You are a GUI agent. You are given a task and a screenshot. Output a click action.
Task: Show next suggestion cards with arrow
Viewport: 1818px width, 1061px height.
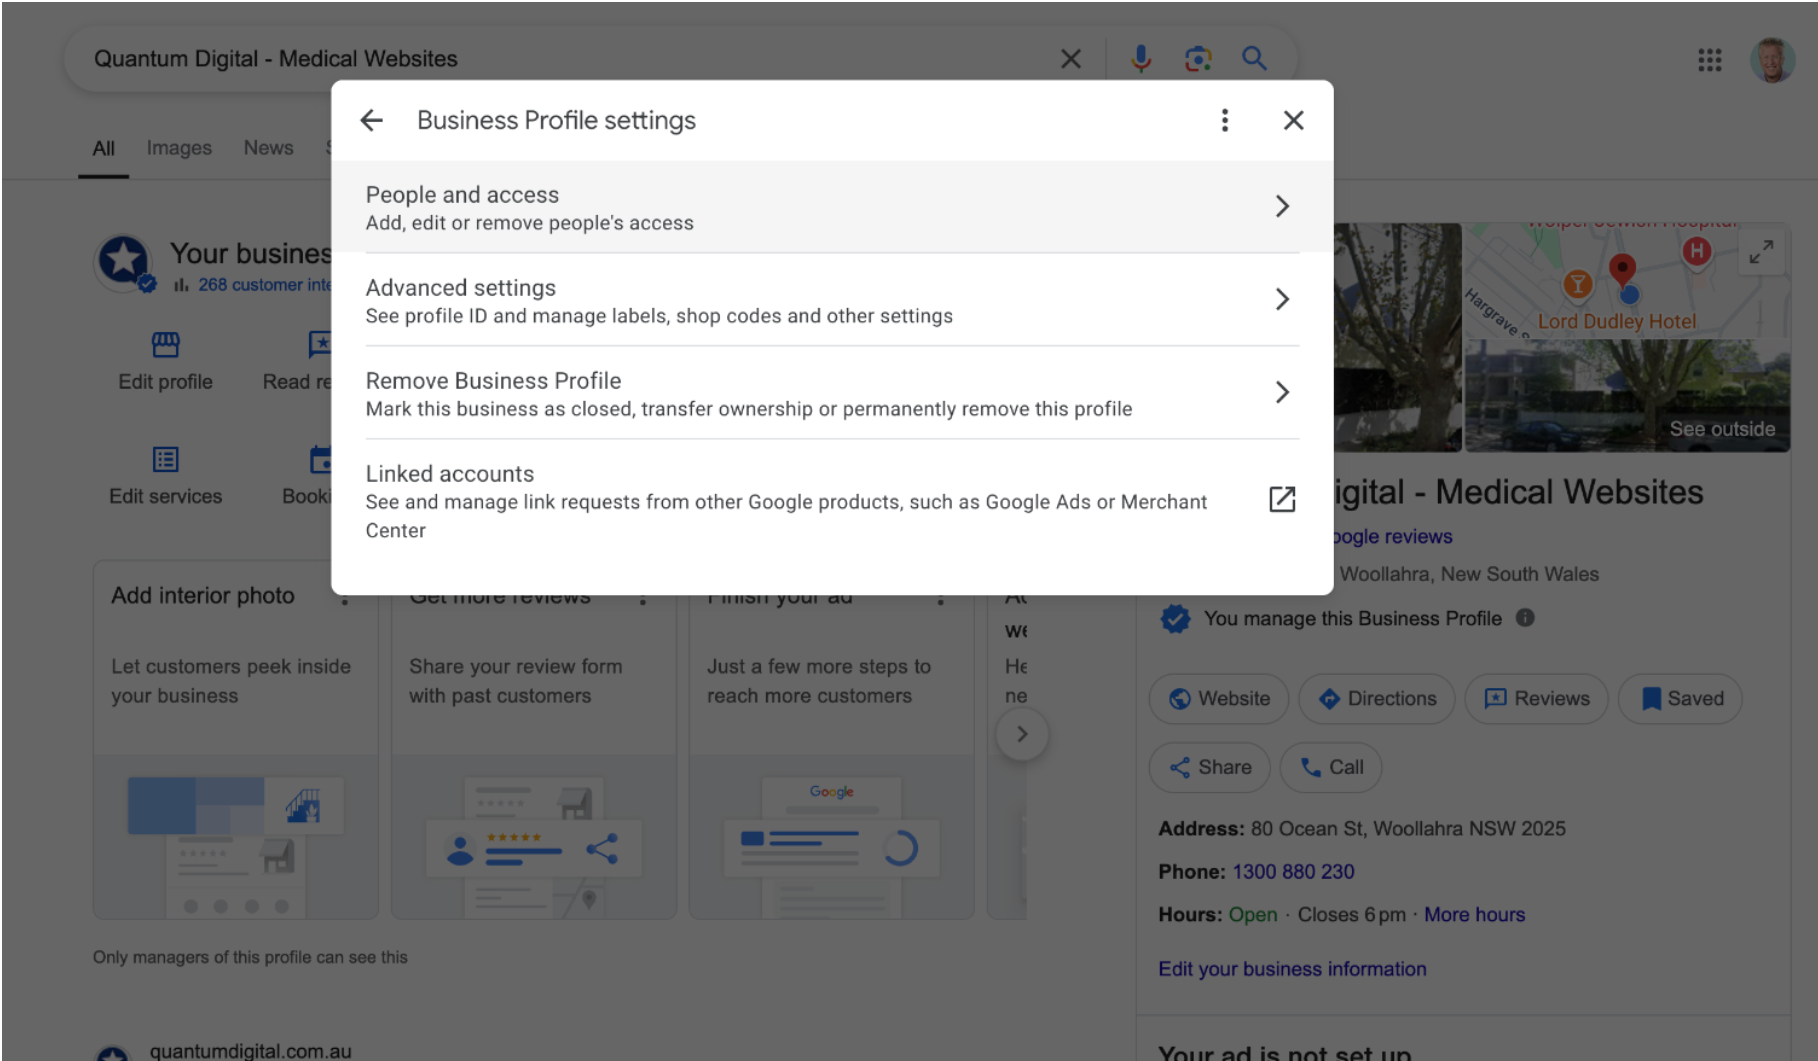coord(1022,734)
